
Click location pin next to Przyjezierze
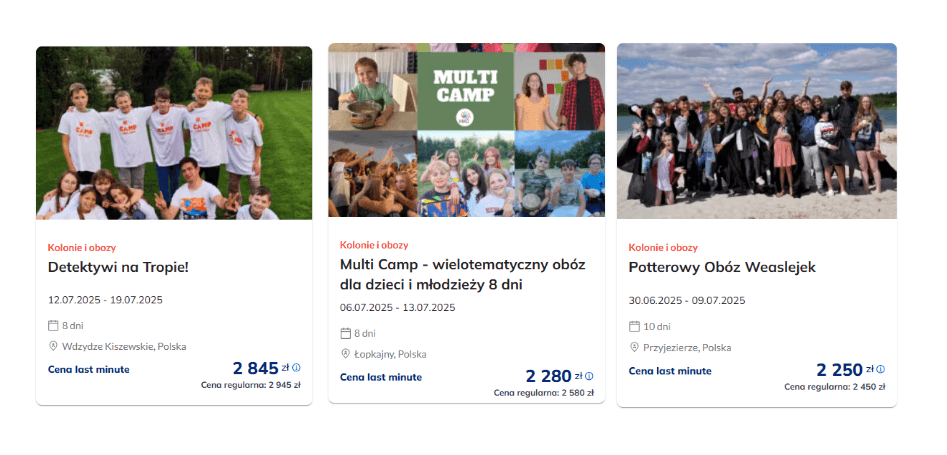(634, 347)
